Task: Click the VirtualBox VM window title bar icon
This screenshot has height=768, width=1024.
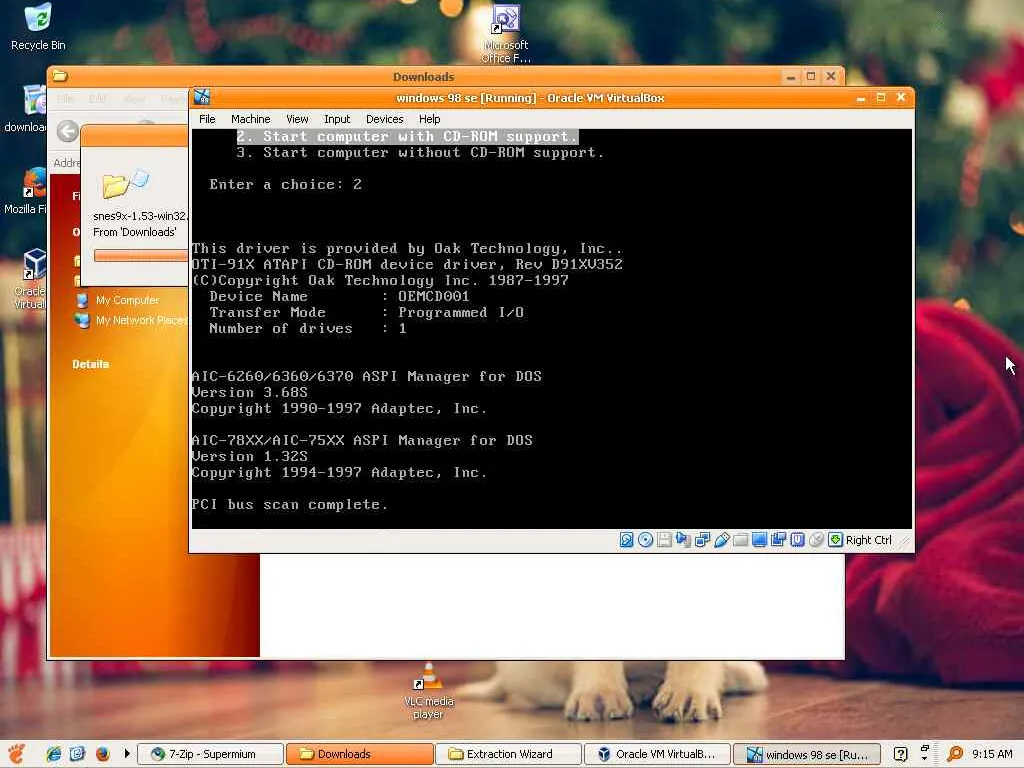Action: pyautogui.click(x=202, y=97)
